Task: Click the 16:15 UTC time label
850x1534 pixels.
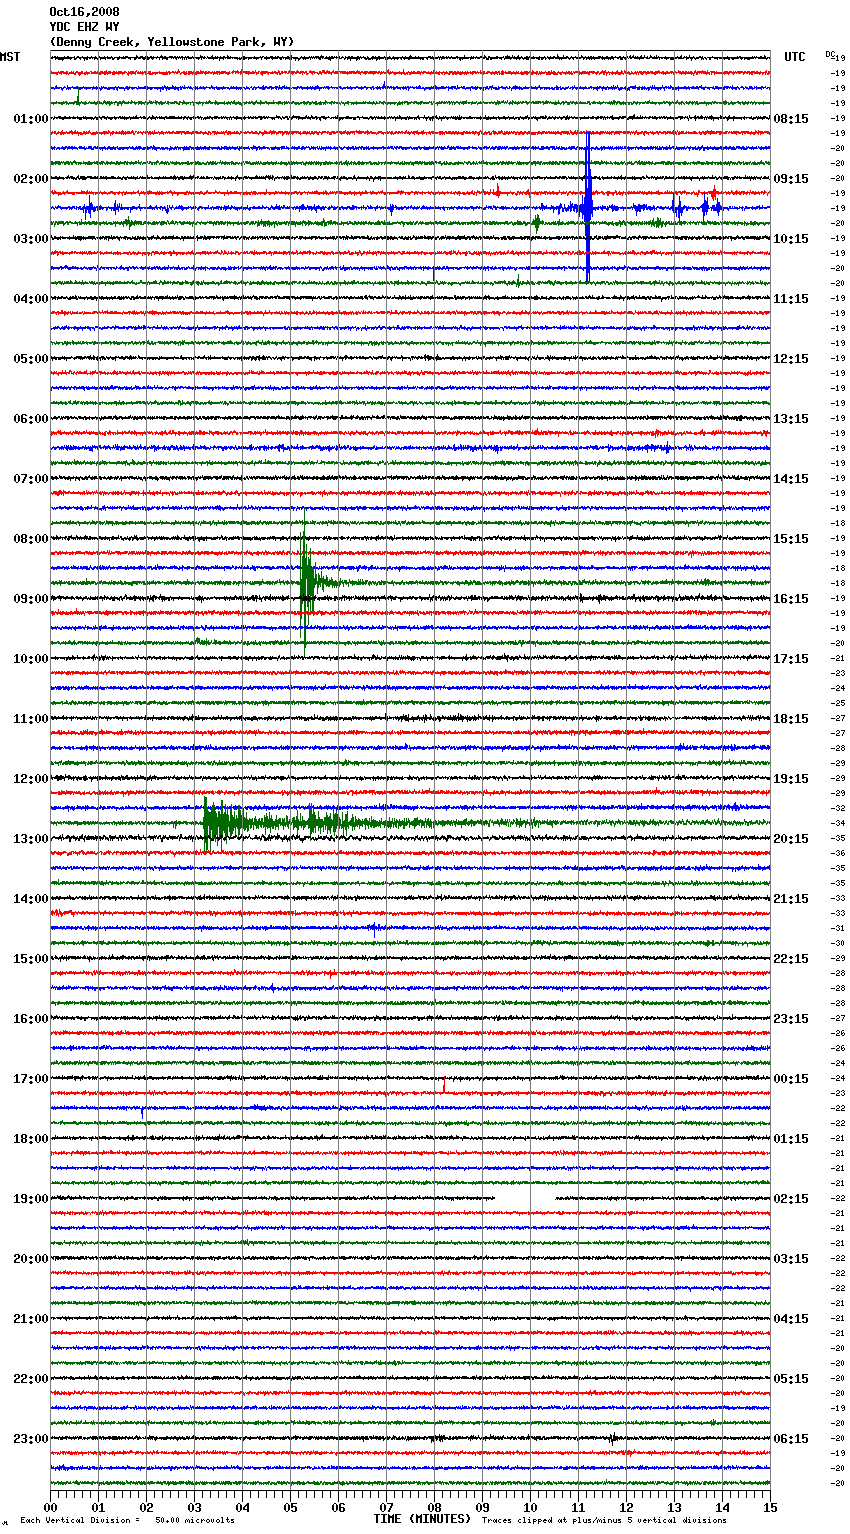Action: (x=791, y=599)
